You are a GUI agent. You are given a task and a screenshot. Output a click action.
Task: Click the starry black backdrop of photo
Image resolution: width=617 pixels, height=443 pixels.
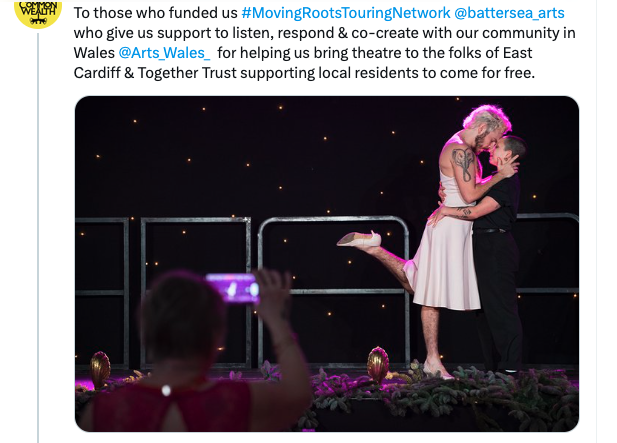pos(275,157)
